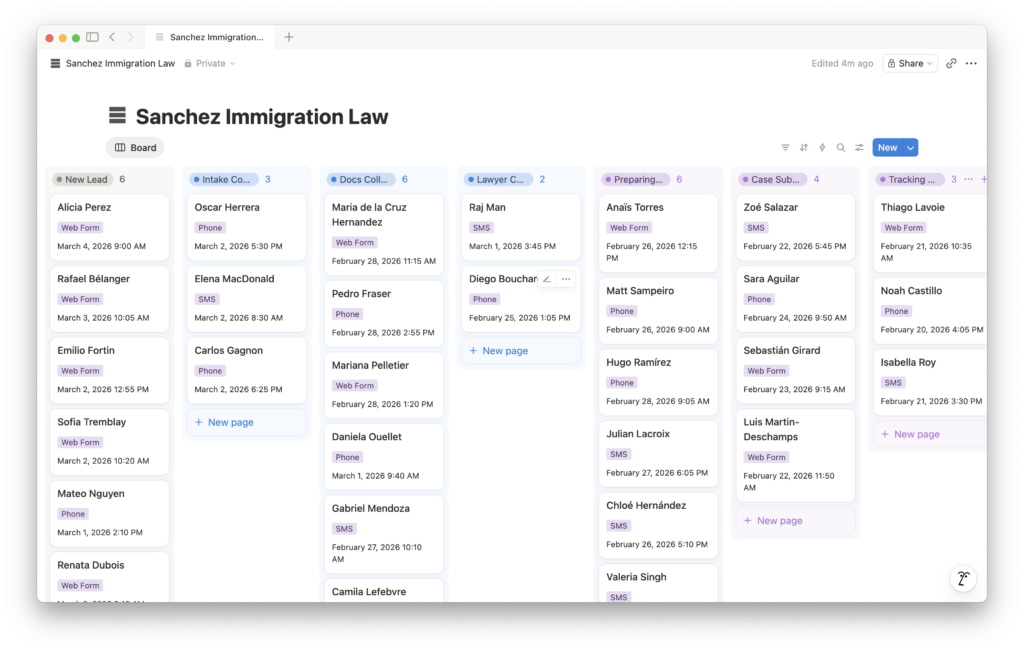Image resolution: width=1024 pixels, height=651 pixels.
Task: Click the purple Case Sub... column label
Action: 771,180
